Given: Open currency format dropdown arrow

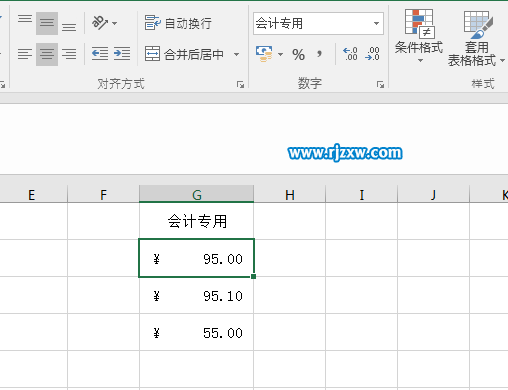Looking at the screenshot, I should tap(280, 54).
